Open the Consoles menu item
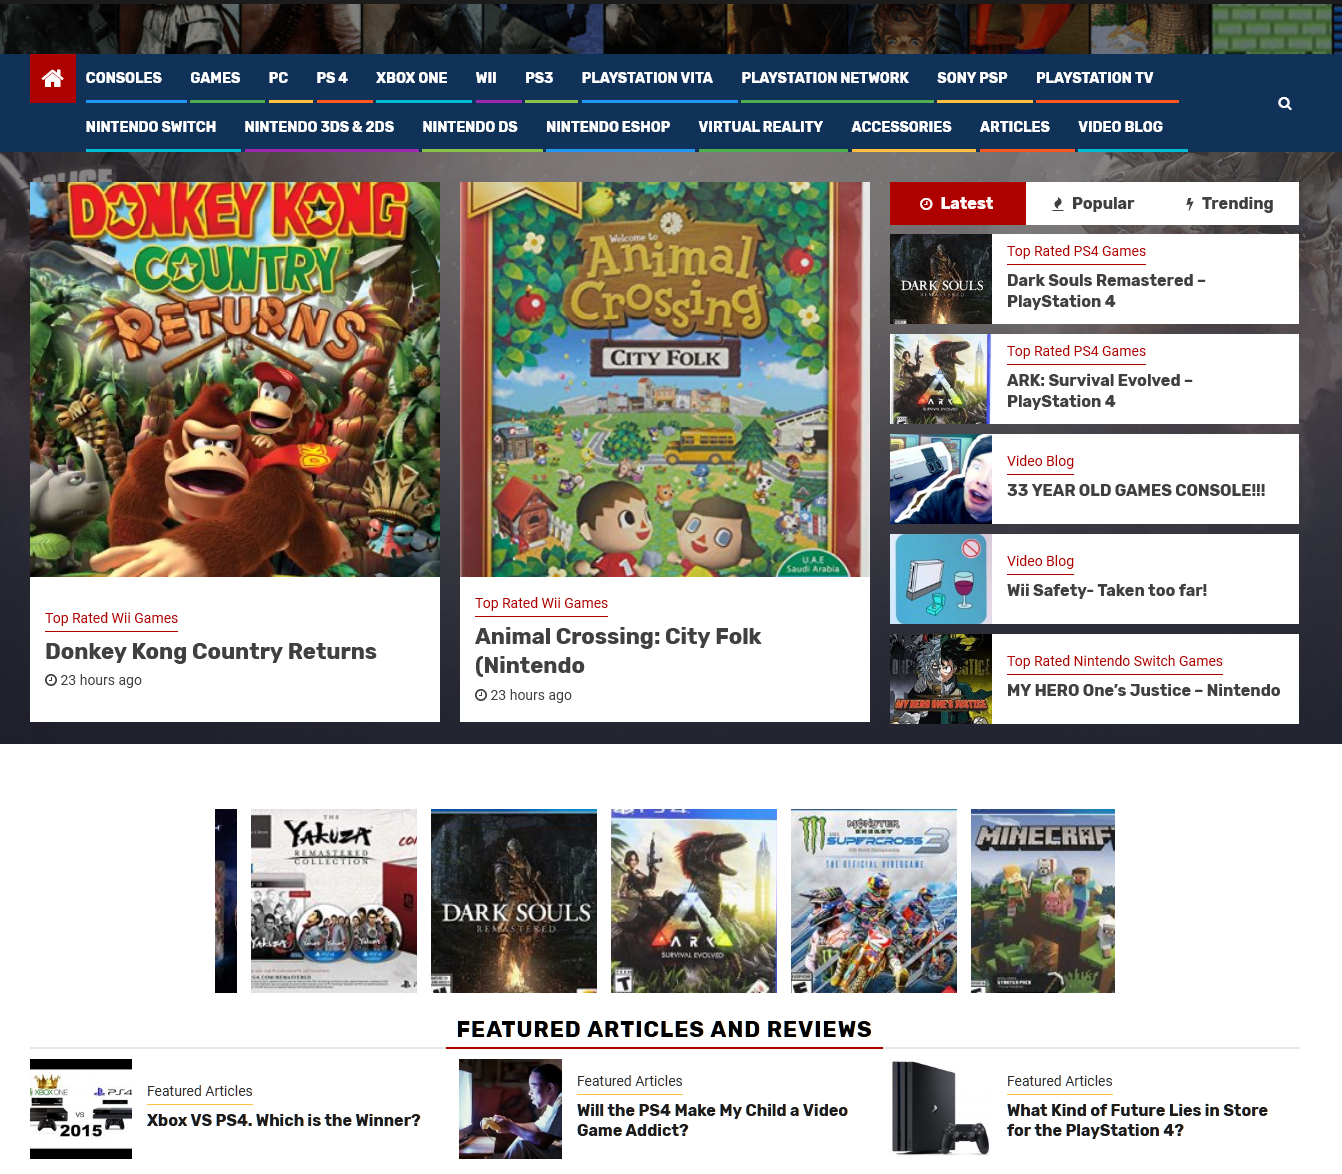This screenshot has width=1342, height=1174. point(124,78)
